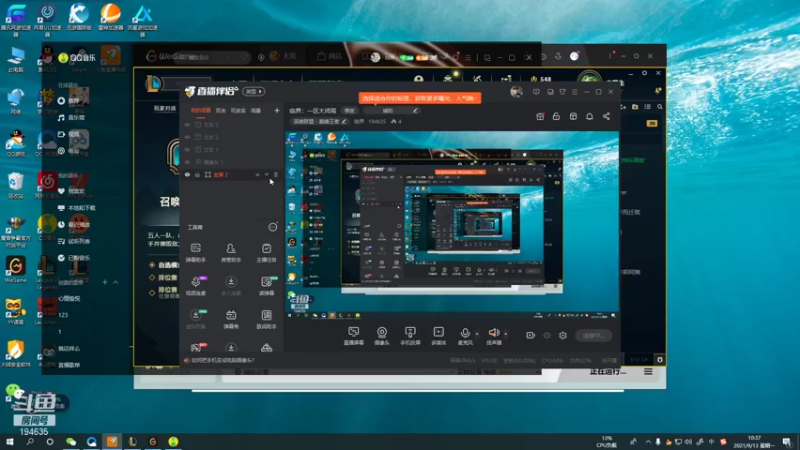Screen dimensions: 800x450
Task: Open the 房管助手 tool
Action: [x=231, y=253]
